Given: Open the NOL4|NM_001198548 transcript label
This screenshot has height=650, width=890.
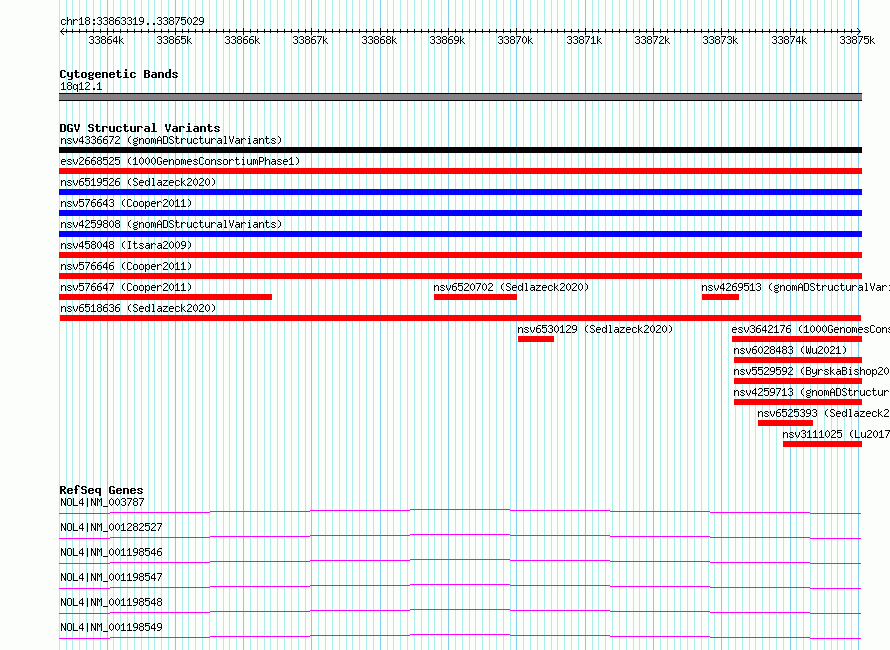Looking at the screenshot, I should 111,602.
